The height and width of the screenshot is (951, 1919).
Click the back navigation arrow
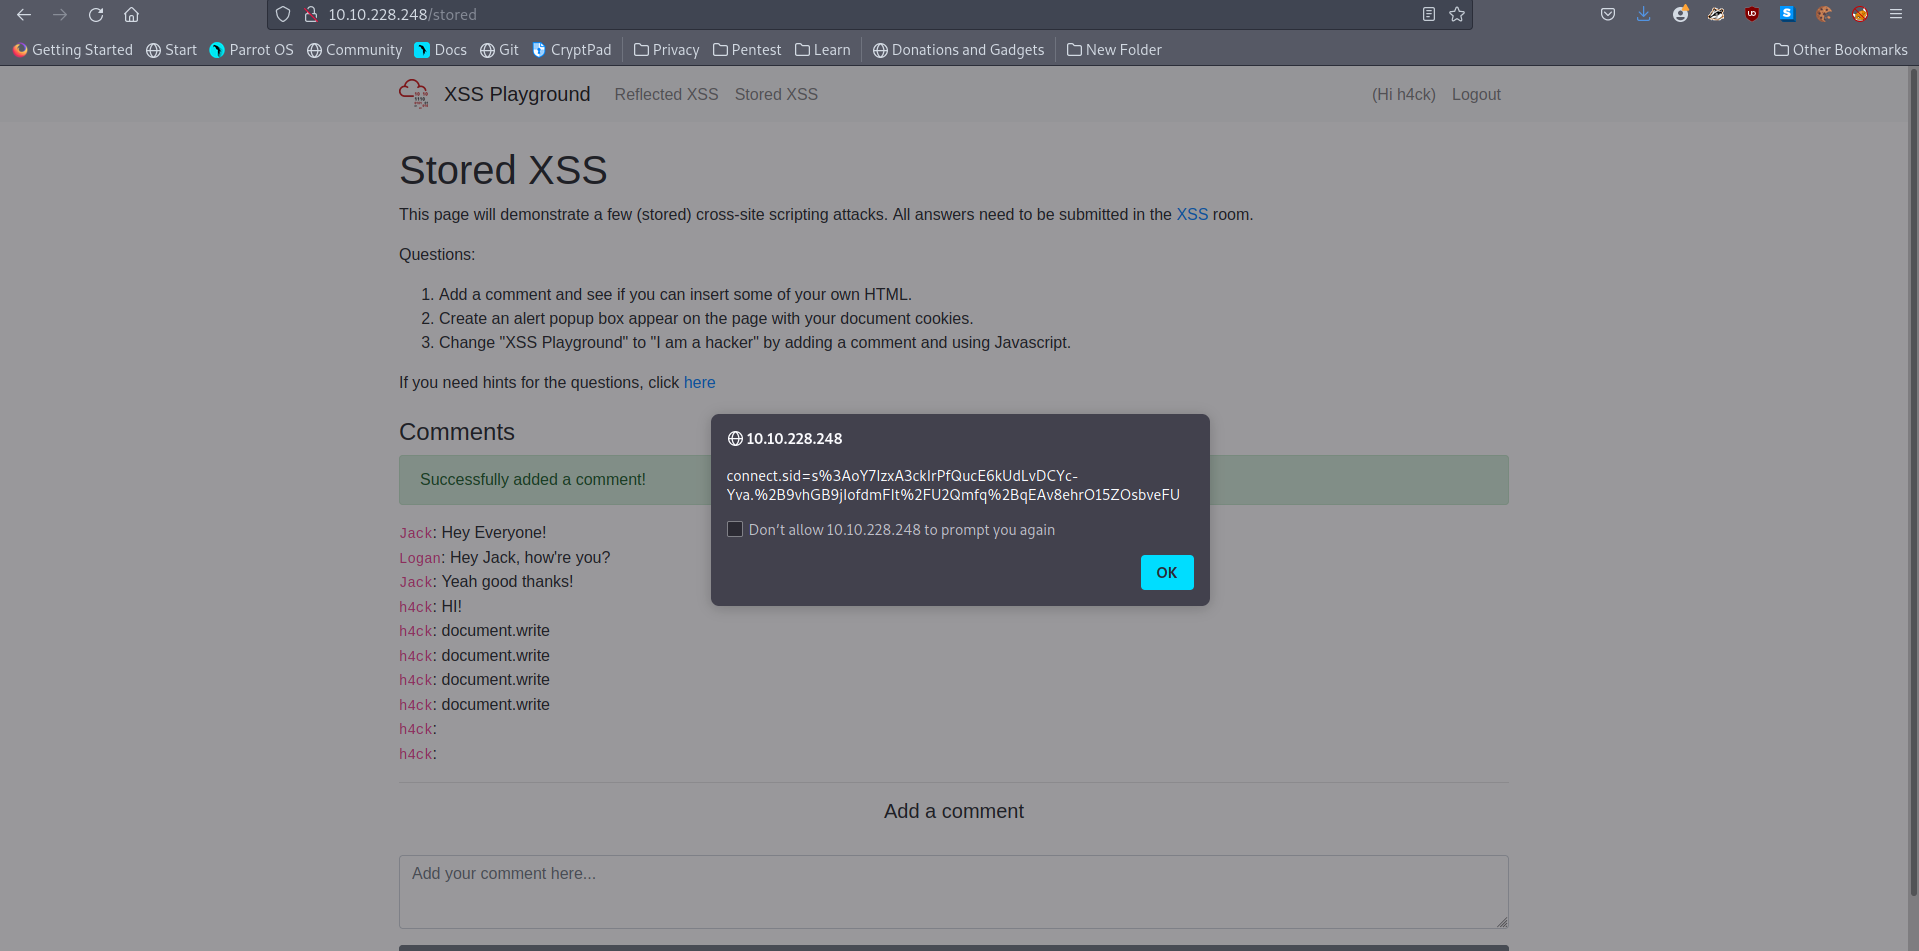[x=24, y=15]
